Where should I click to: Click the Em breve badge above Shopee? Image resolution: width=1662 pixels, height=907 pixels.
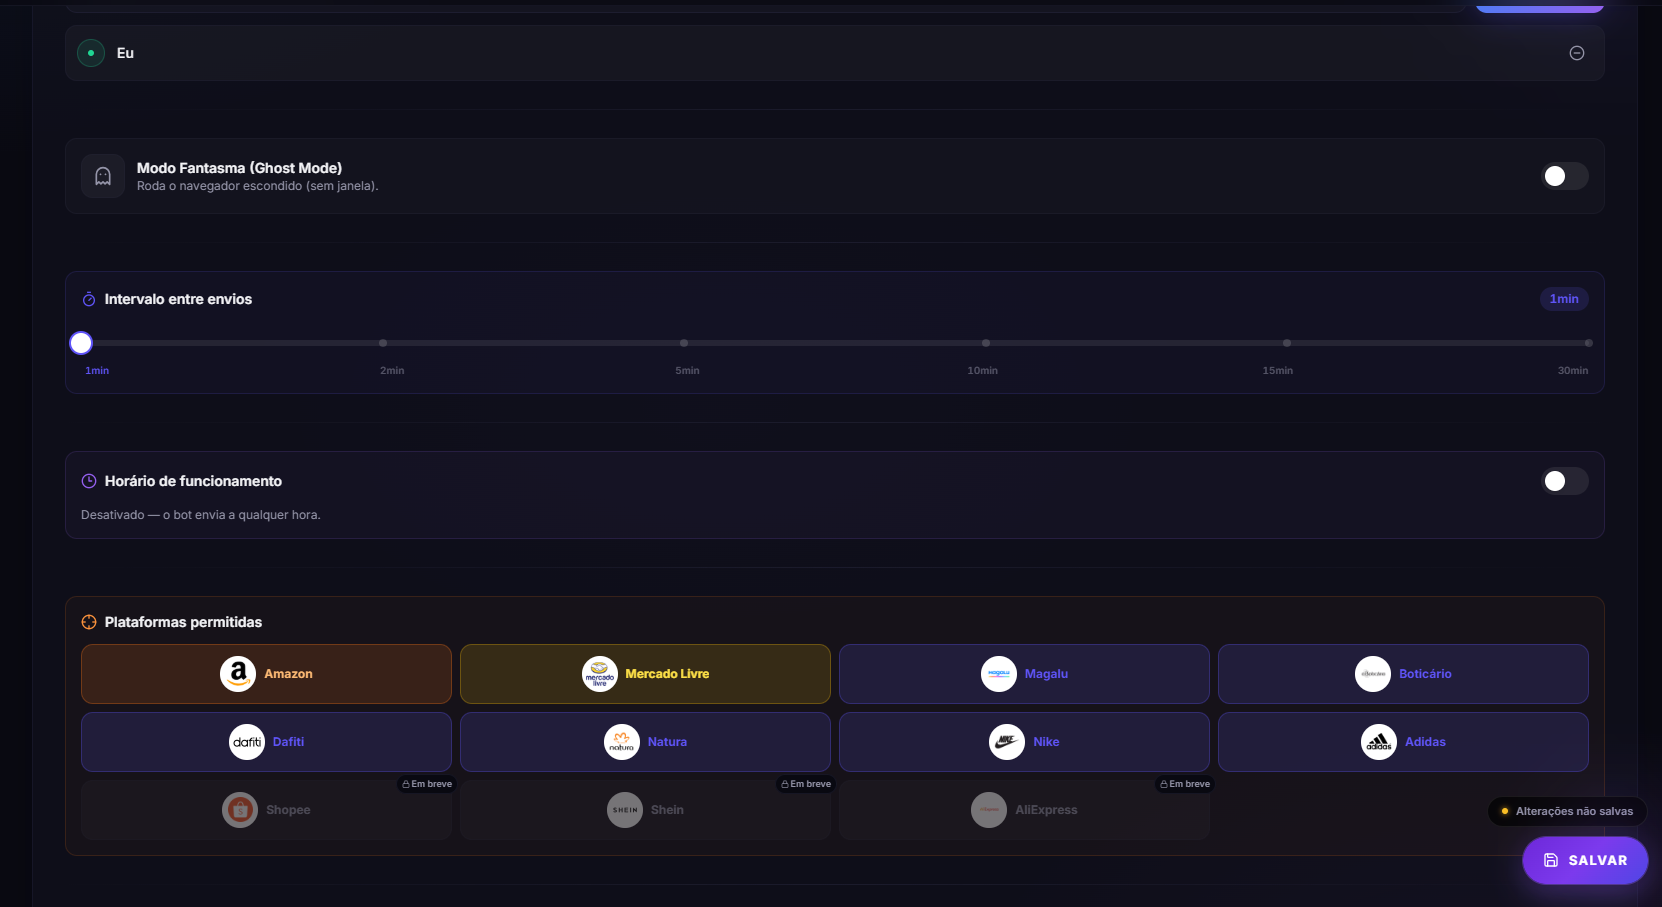(427, 784)
